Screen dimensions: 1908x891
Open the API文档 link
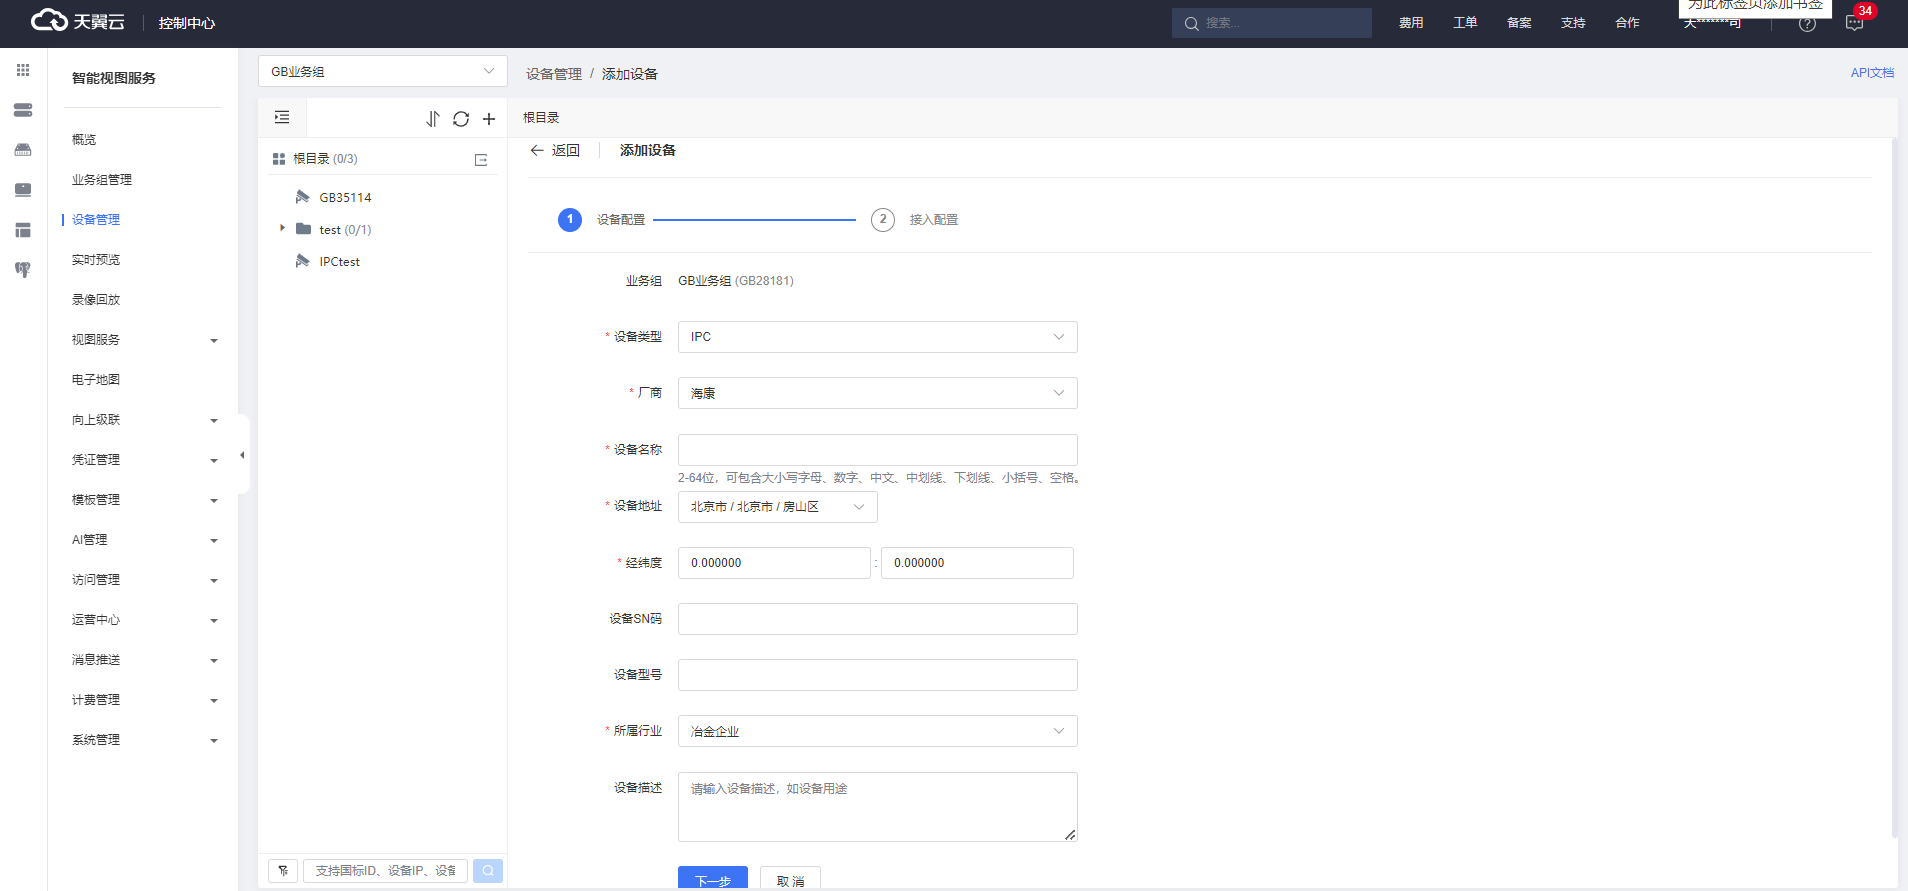point(1872,73)
